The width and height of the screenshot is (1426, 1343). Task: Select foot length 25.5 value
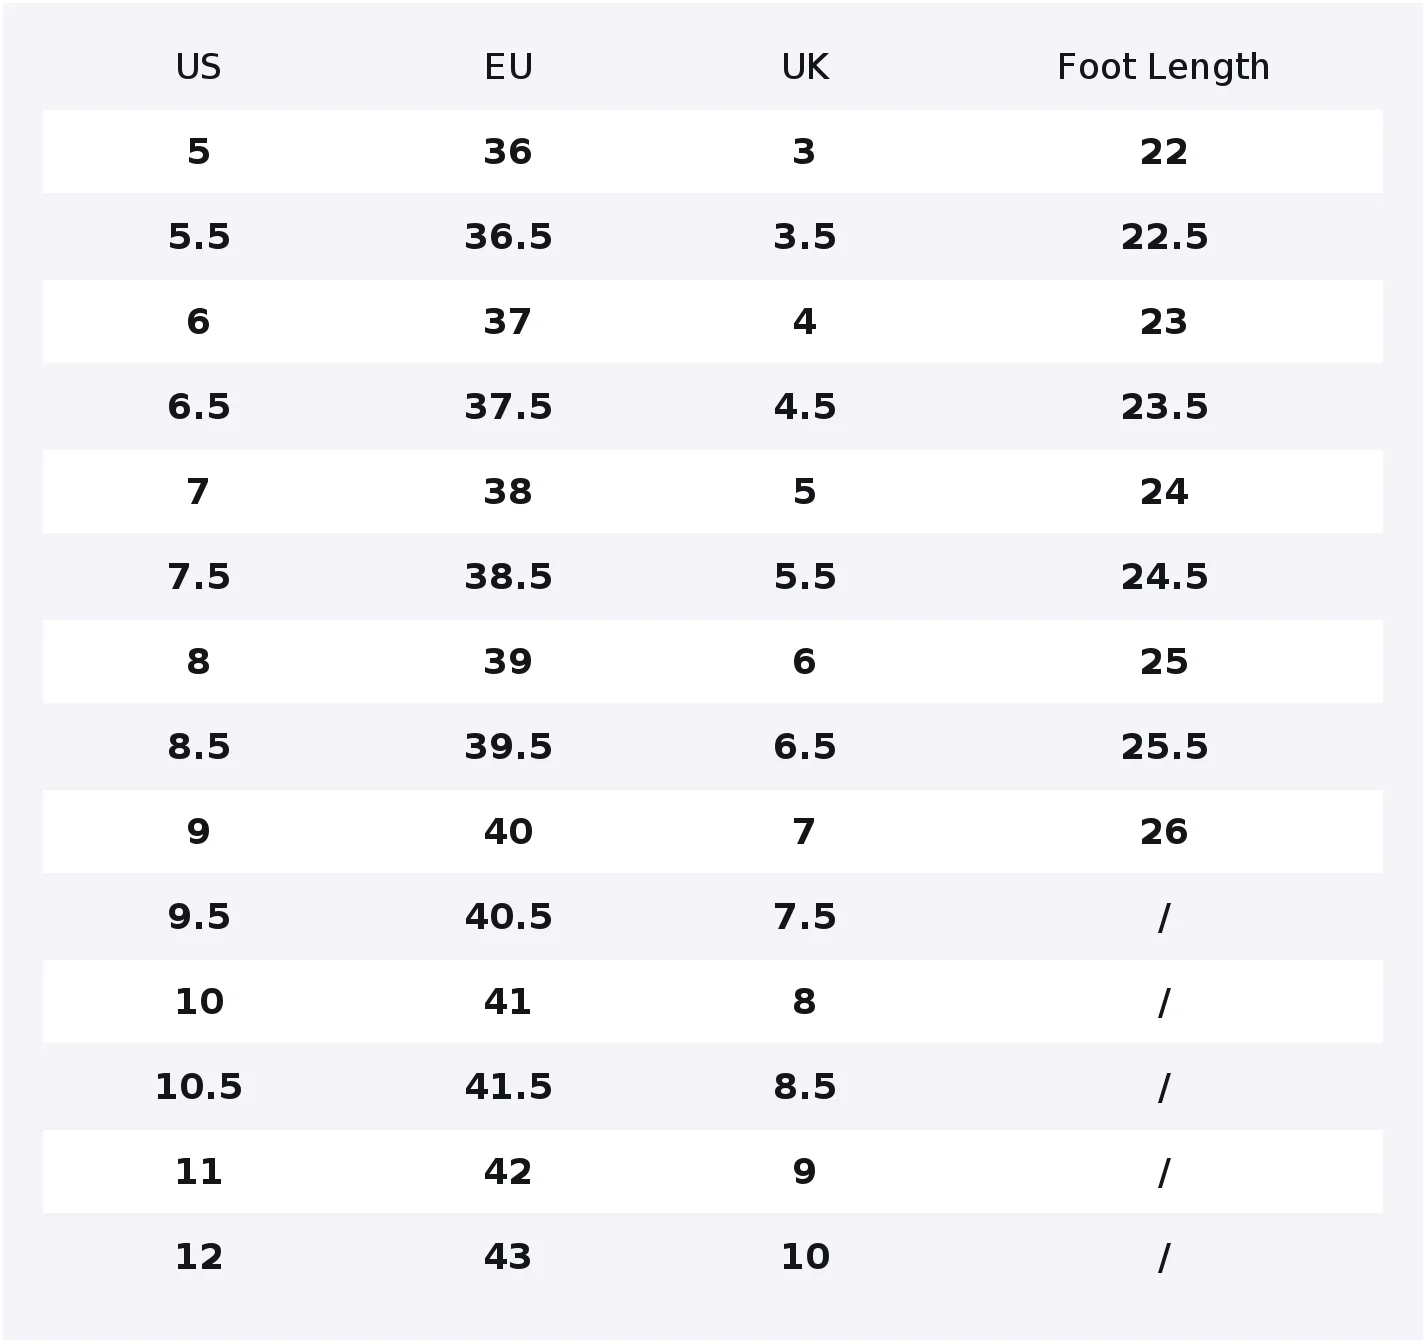pyautogui.click(x=1164, y=747)
